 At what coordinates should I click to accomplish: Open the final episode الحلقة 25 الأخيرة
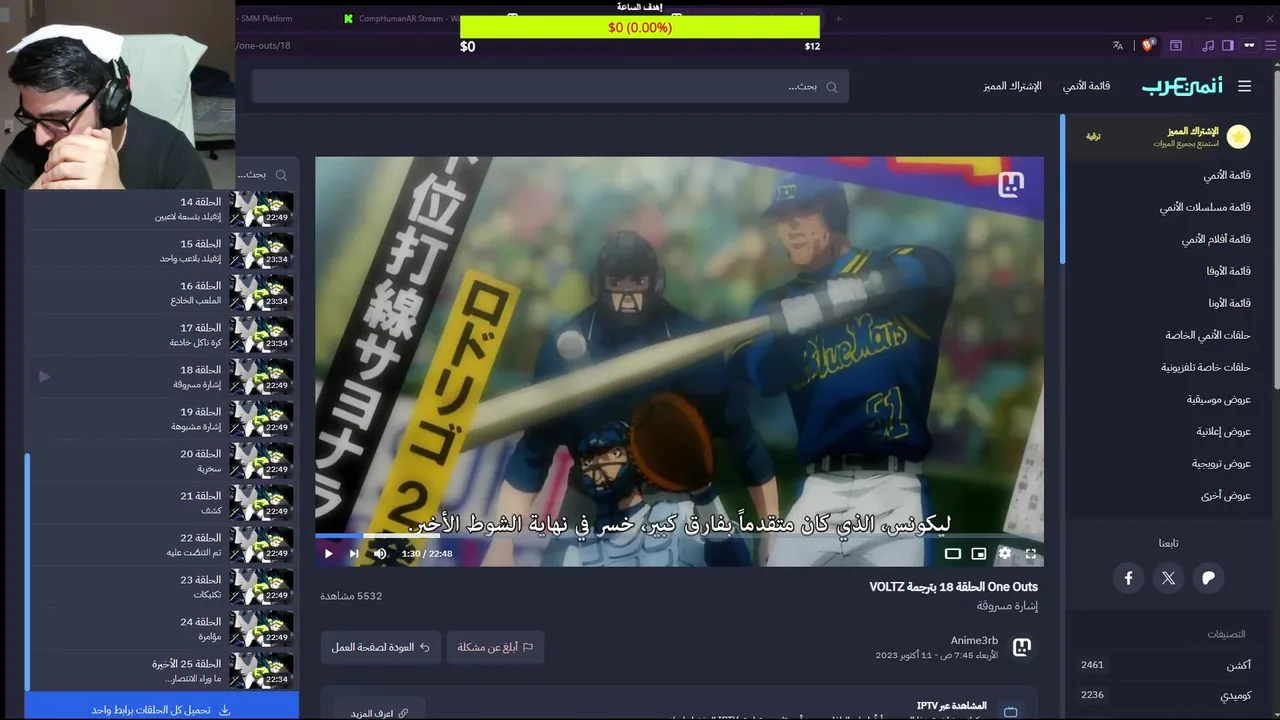(x=163, y=670)
